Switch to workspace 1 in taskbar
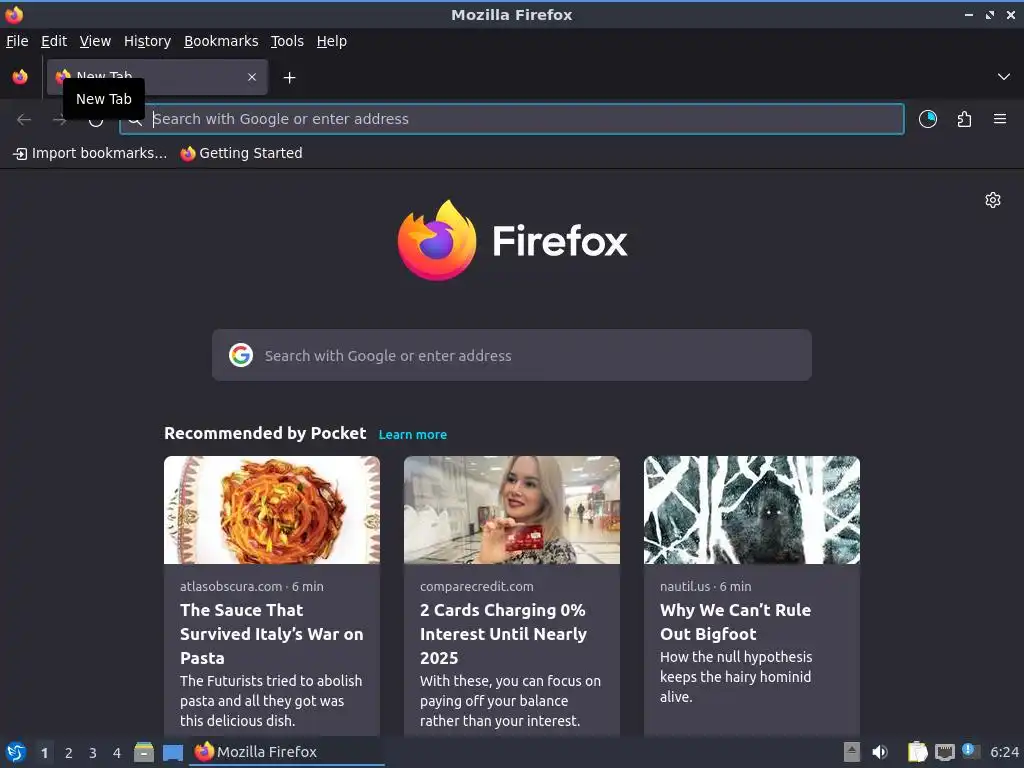The height and width of the screenshot is (768, 1024). coord(44,753)
